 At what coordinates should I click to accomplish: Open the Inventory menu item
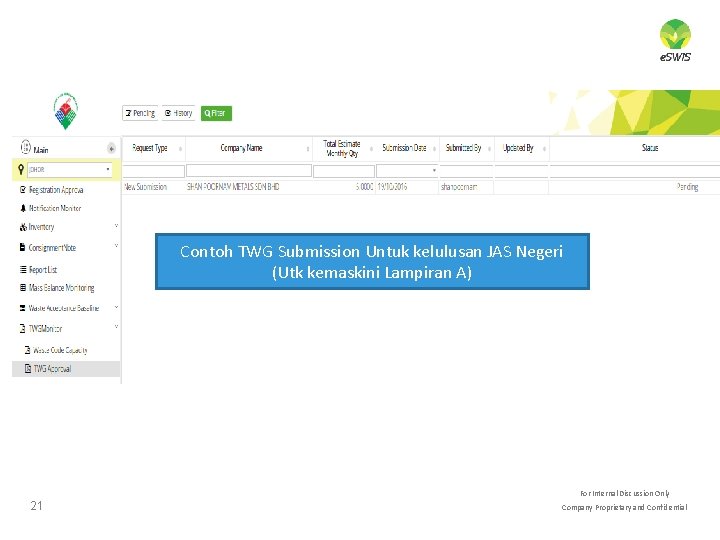point(41,227)
